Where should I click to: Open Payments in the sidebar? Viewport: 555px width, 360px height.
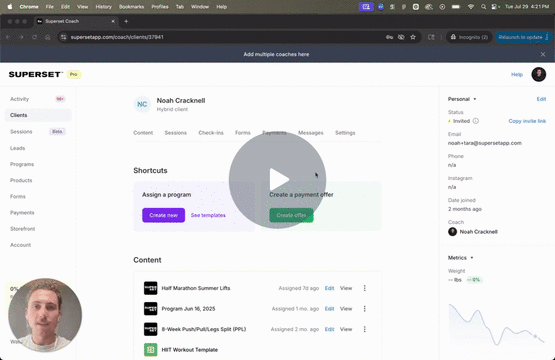coord(38,213)
